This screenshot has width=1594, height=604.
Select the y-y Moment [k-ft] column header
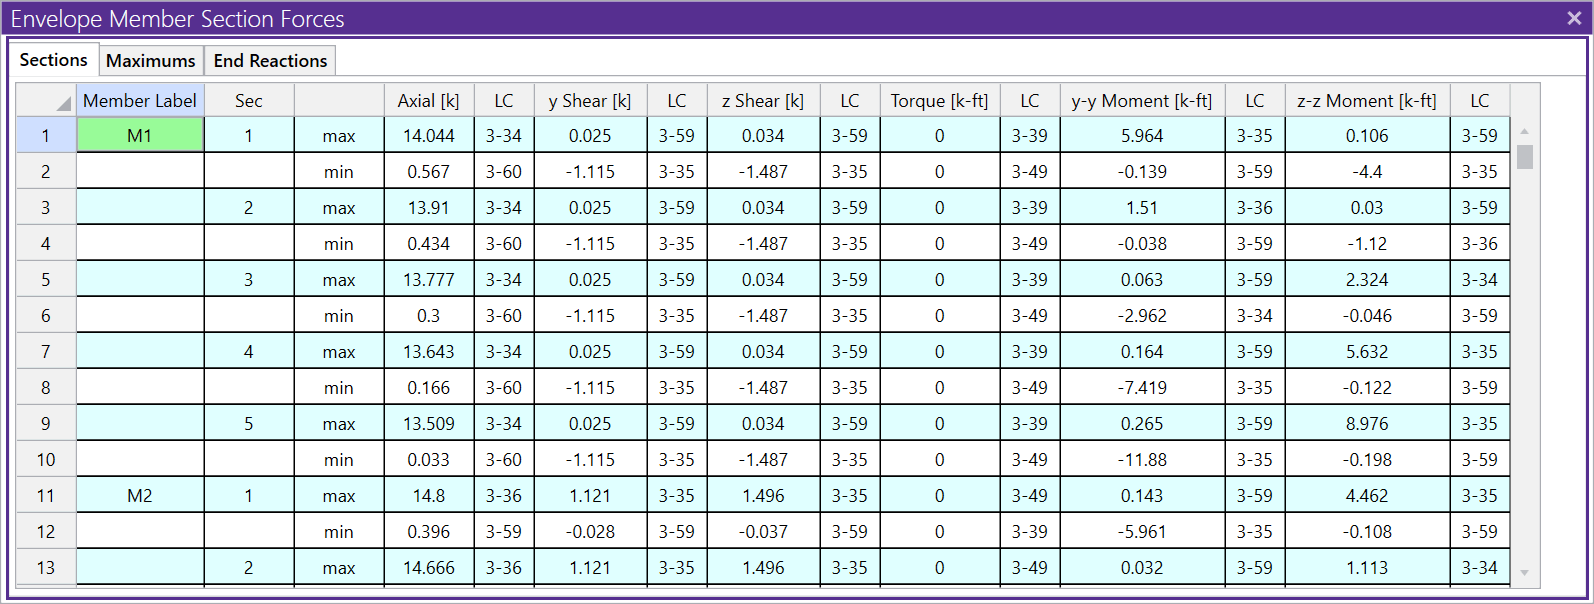1141,100
